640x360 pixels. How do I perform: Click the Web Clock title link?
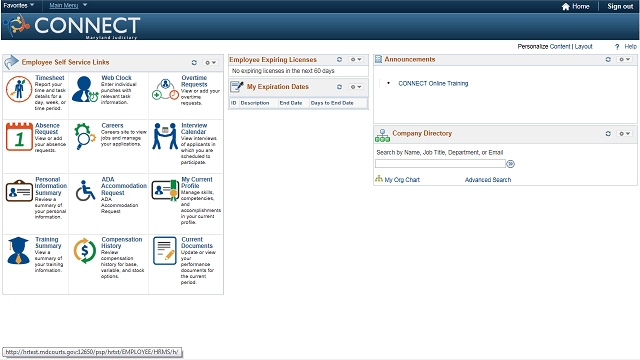pos(116,78)
